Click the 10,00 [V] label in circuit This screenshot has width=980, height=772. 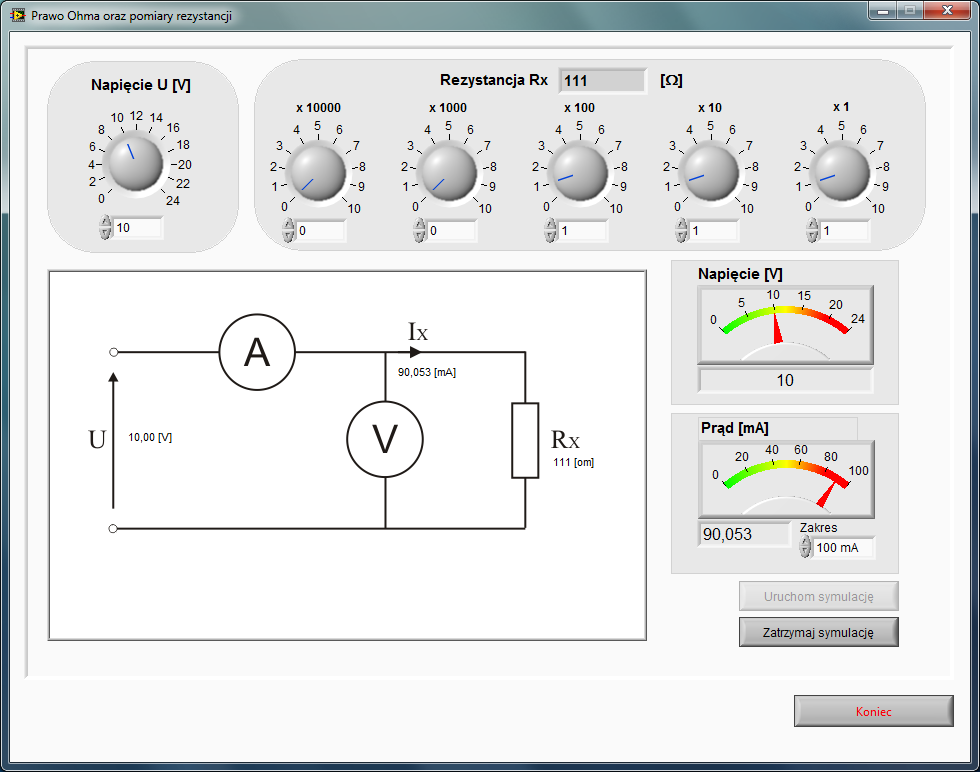click(x=150, y=438)
